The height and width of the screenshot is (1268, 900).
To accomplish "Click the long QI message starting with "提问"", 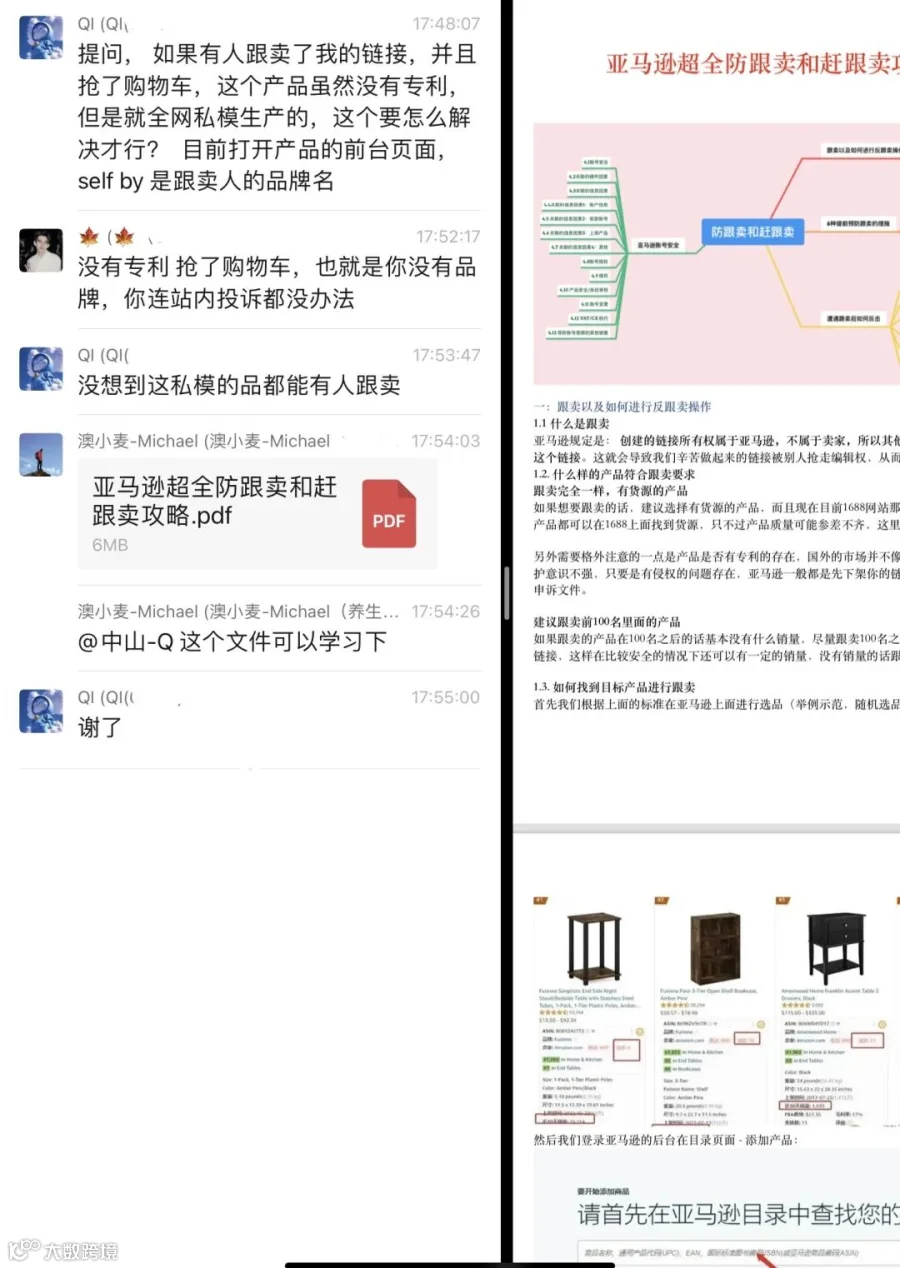I will [x=275, y=117].
